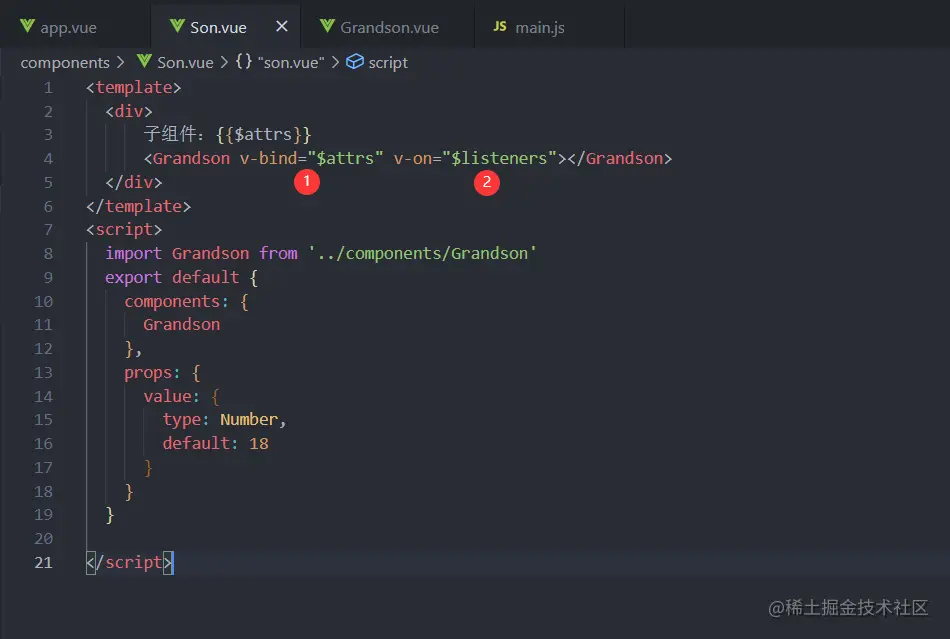Click the opening <div> tag on line 2
This screenshot has height=639, width=950.
click(x=128, y=111)
